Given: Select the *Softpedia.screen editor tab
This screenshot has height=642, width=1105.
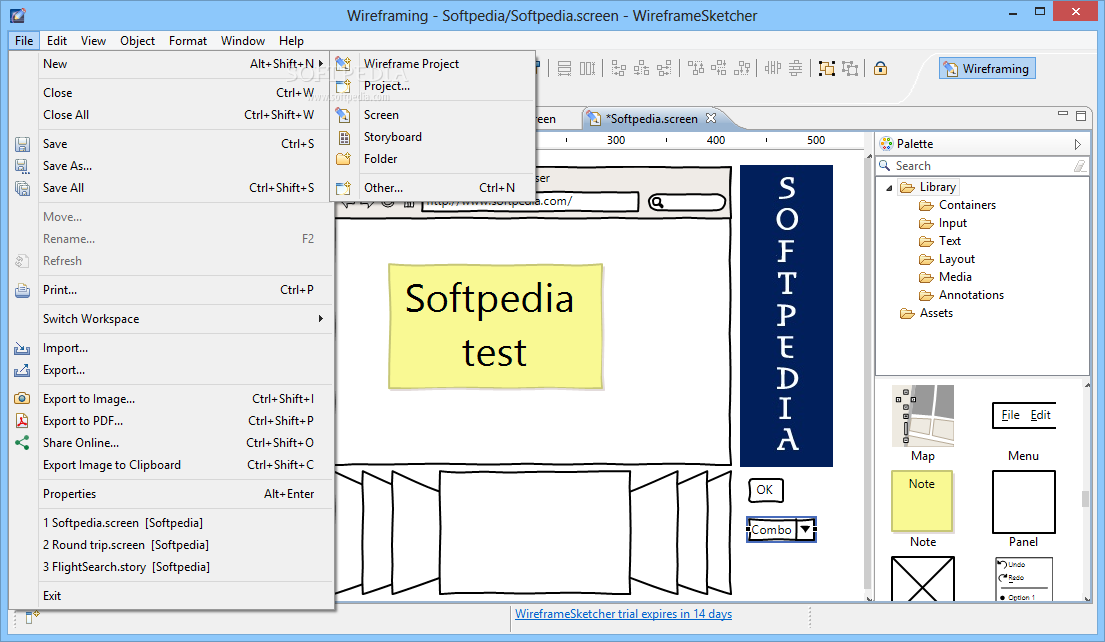Looking at the screenshot, I should pos(653,118).
